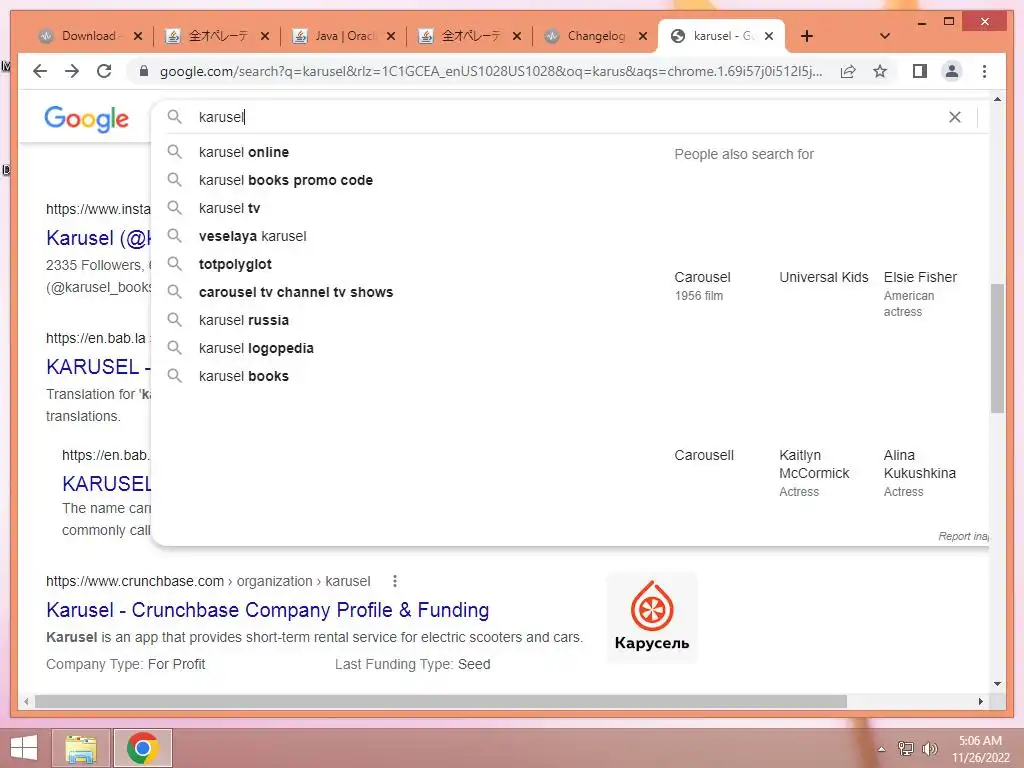The width and height of the screenshot is (1024, 768).
Task: Open a new tab
Action: click(807, 36)
